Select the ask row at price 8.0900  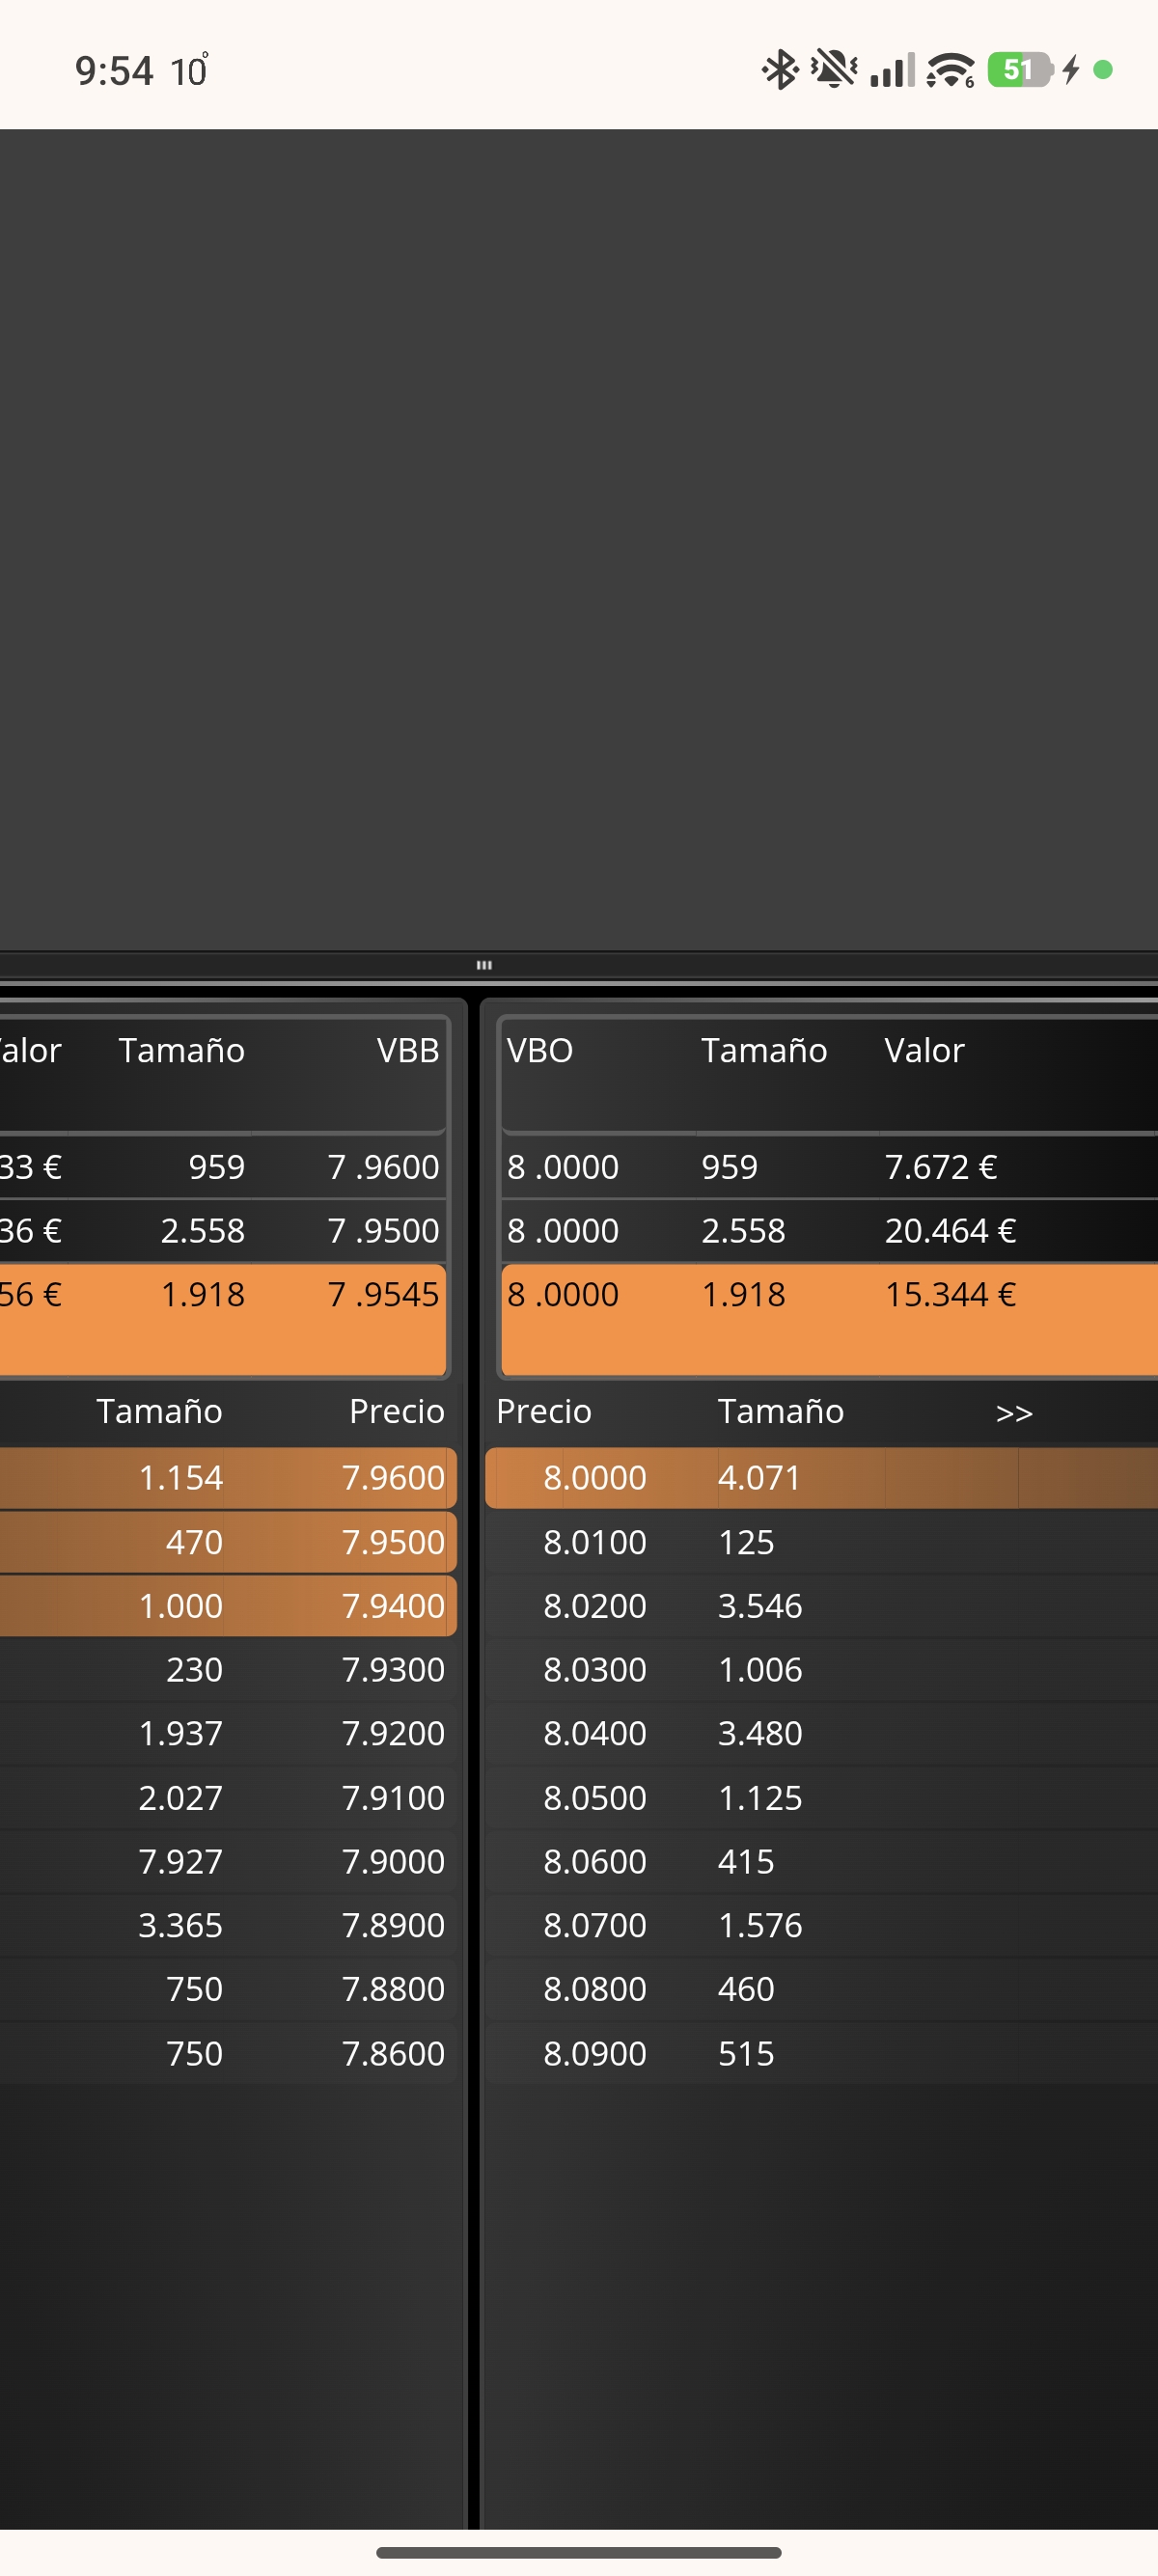(x=820, y=2053)
